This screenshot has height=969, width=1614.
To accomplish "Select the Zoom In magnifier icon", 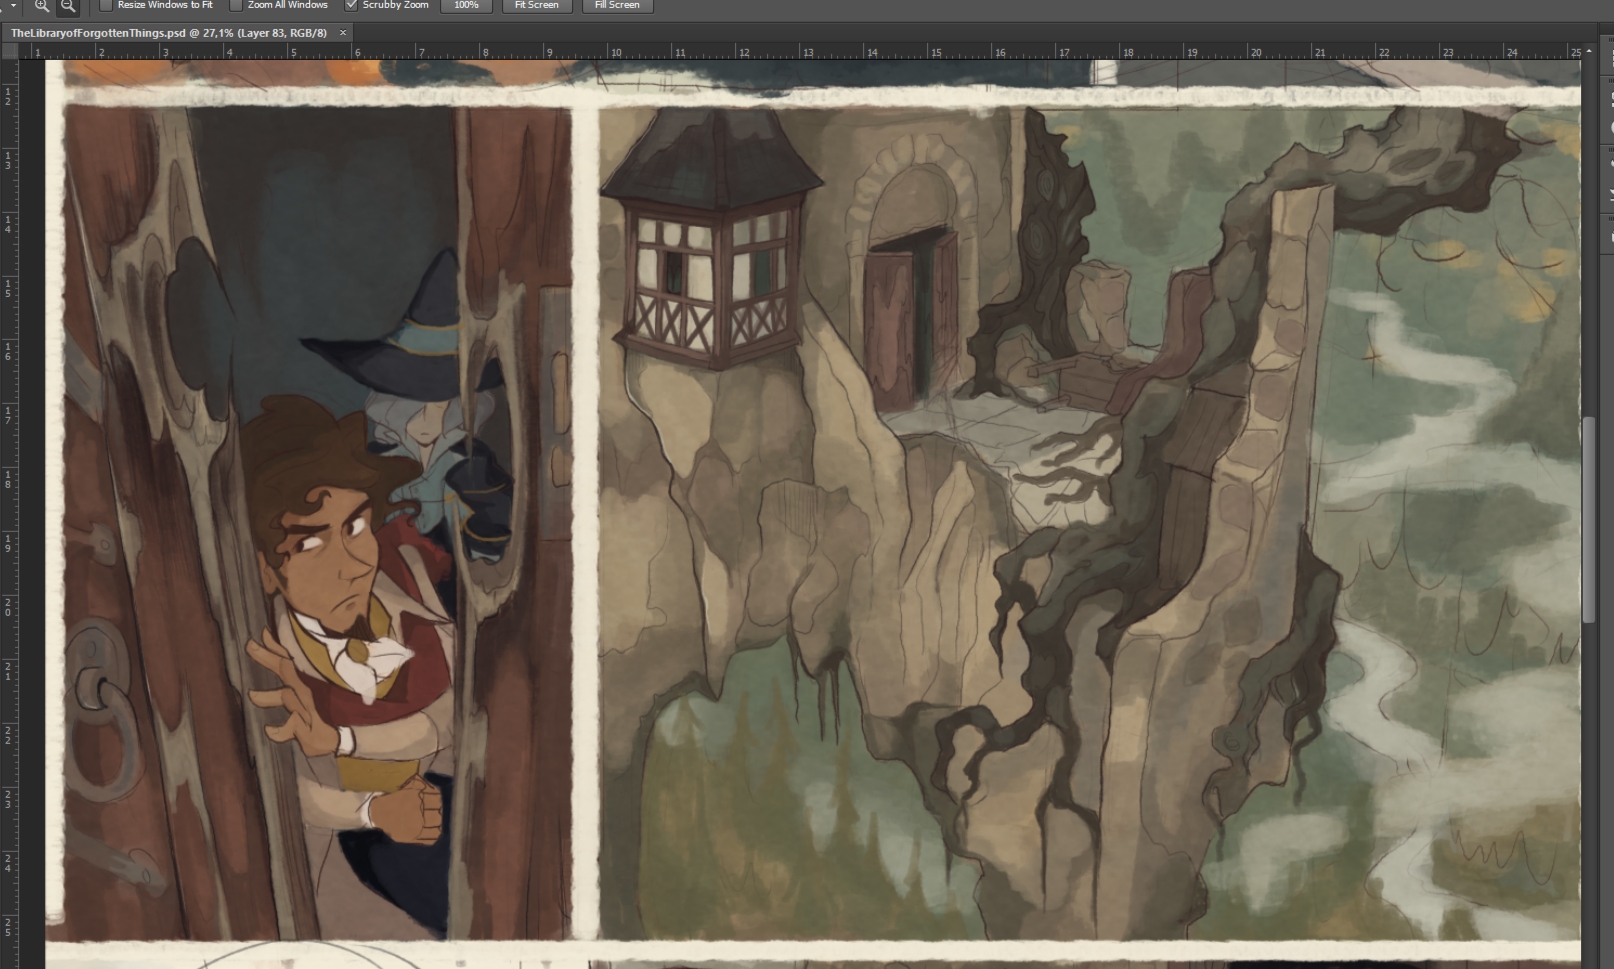I will point(42,6).
